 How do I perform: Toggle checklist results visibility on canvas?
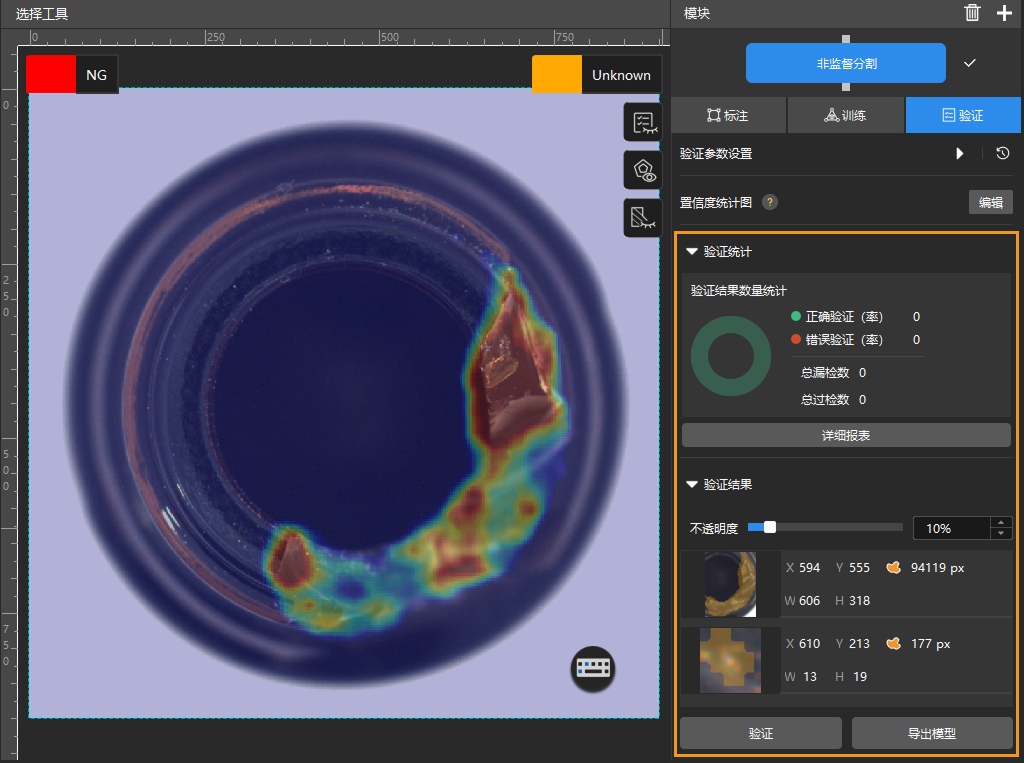(x=642, y=121)
